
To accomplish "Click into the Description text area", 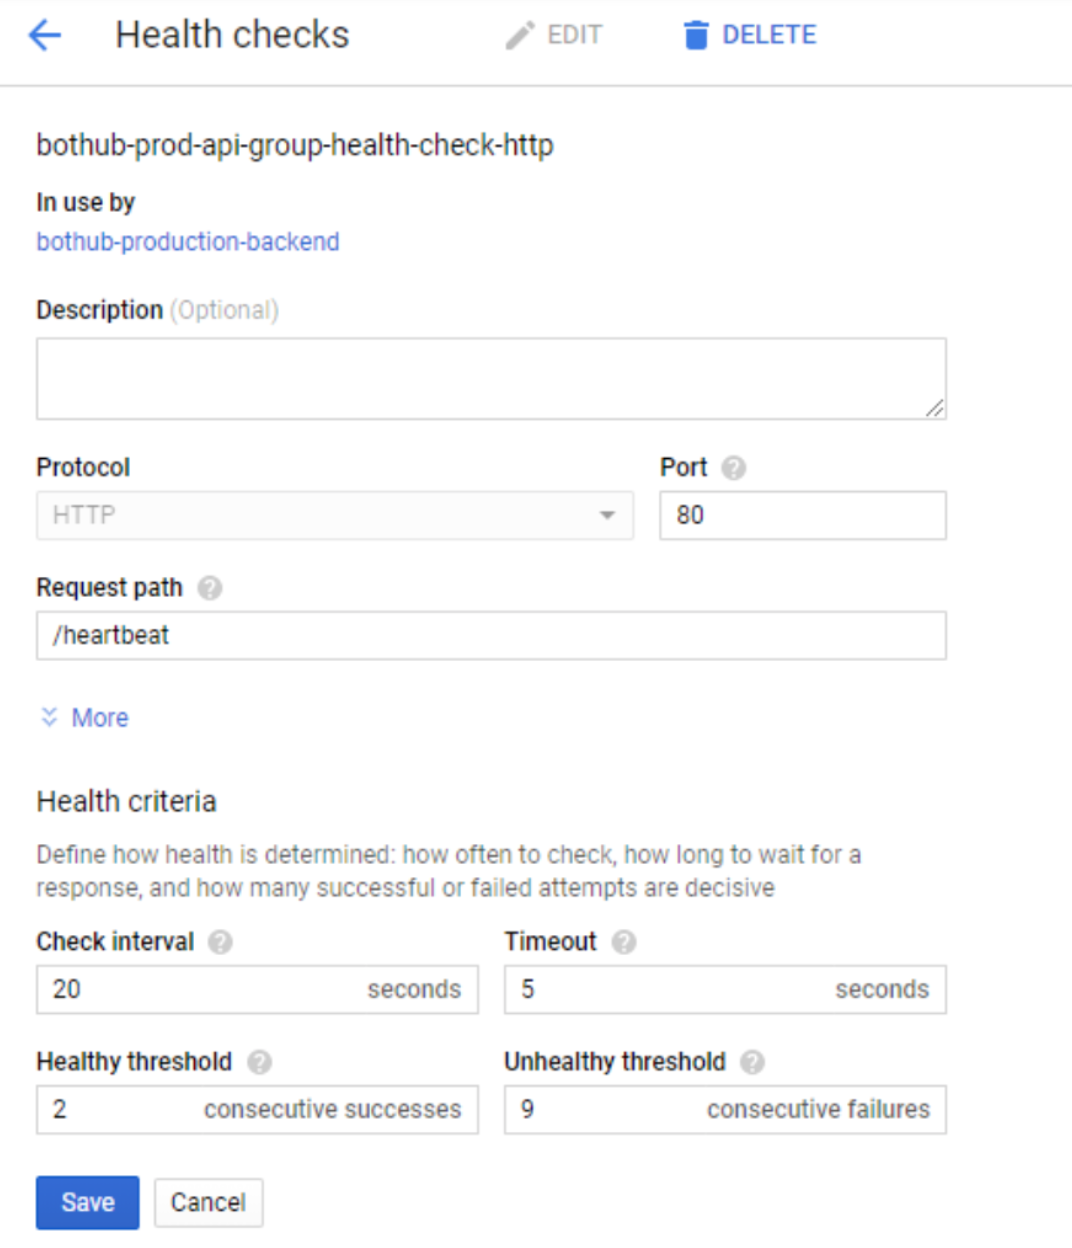I will [491, 378].
